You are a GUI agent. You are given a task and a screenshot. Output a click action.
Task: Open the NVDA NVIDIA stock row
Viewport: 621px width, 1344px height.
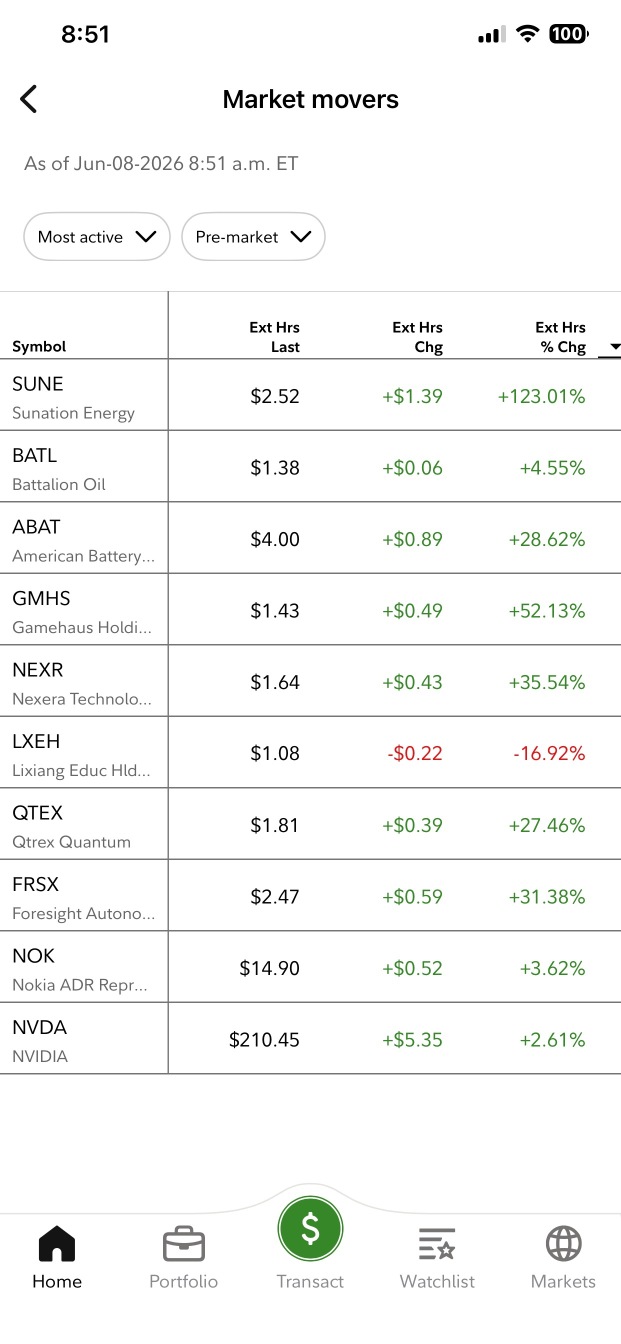[310, 1039]
